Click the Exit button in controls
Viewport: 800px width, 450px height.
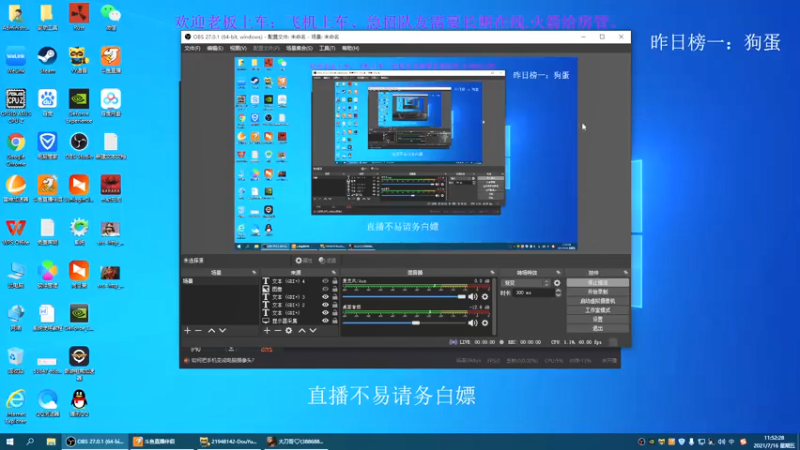(597, 329)
